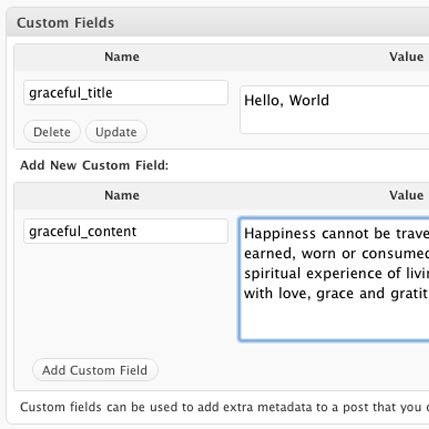429x429 pixels.
Task: Focus the graceful_content name input field
Action: 126,231
